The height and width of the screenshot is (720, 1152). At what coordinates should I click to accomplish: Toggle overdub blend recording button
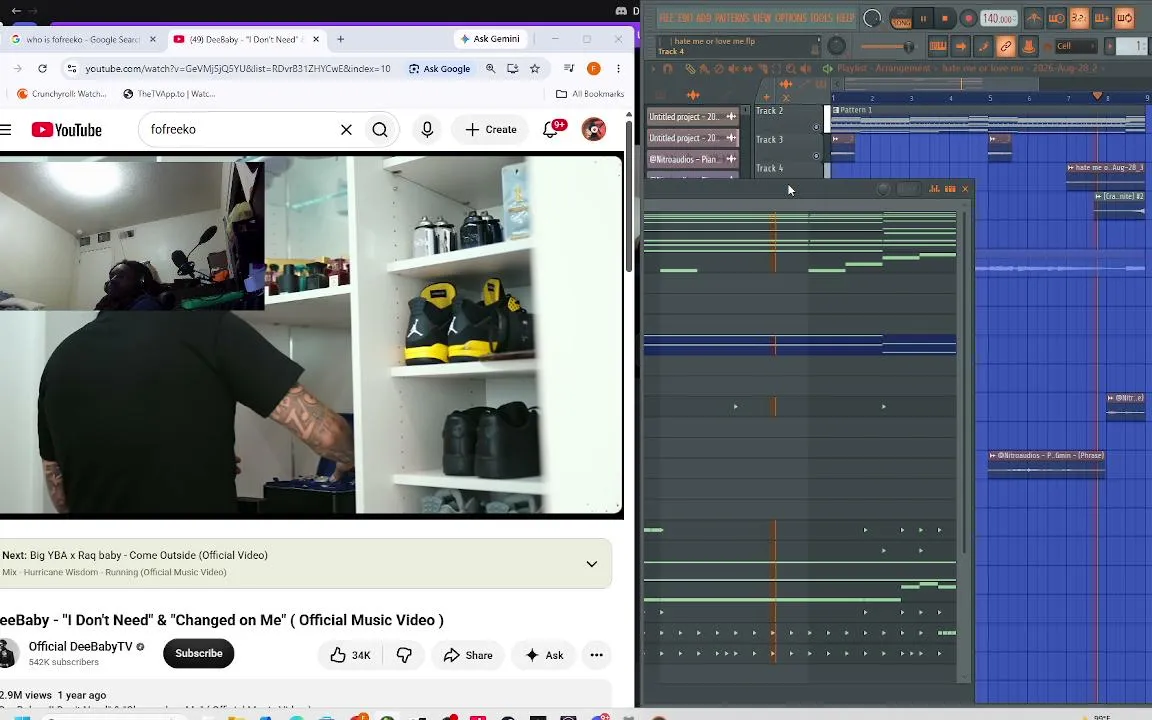pos(1101,18)
